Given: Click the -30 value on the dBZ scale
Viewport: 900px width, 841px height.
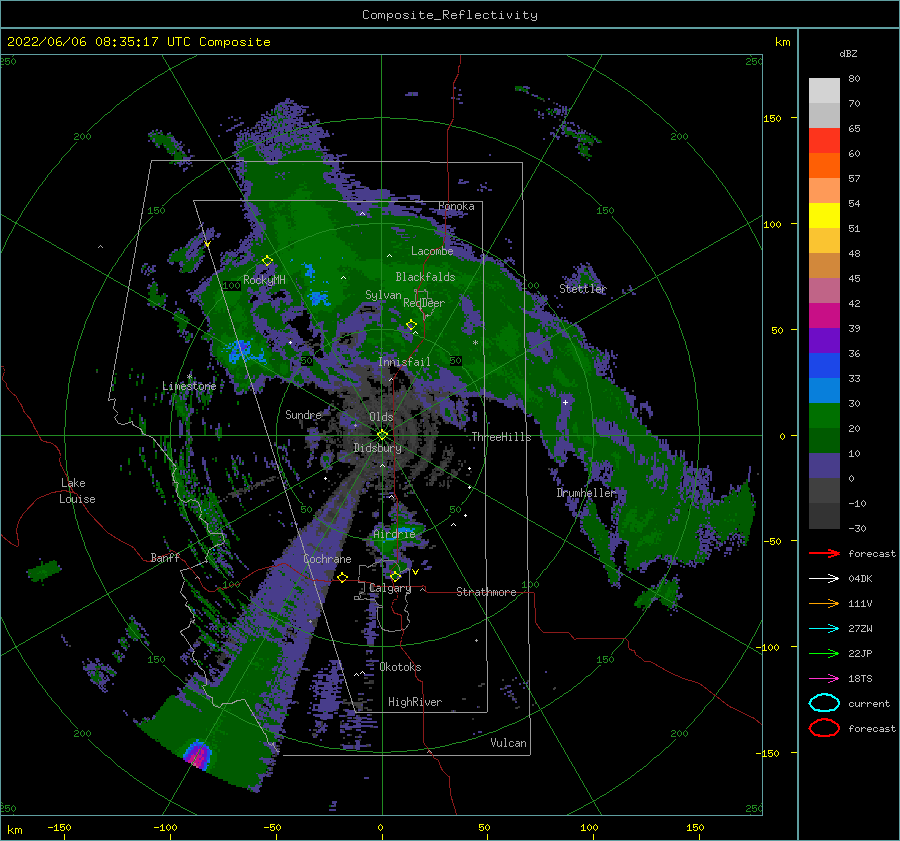Looking at the screenshot, I should (857, 528).
